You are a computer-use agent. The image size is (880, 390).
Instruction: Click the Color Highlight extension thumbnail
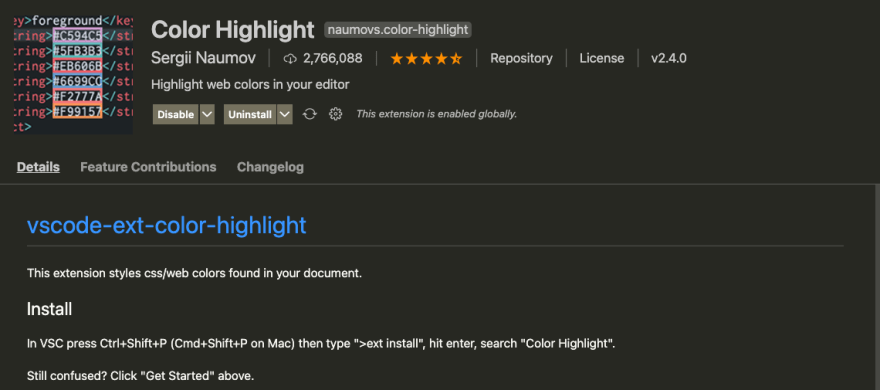coord(74,75)
